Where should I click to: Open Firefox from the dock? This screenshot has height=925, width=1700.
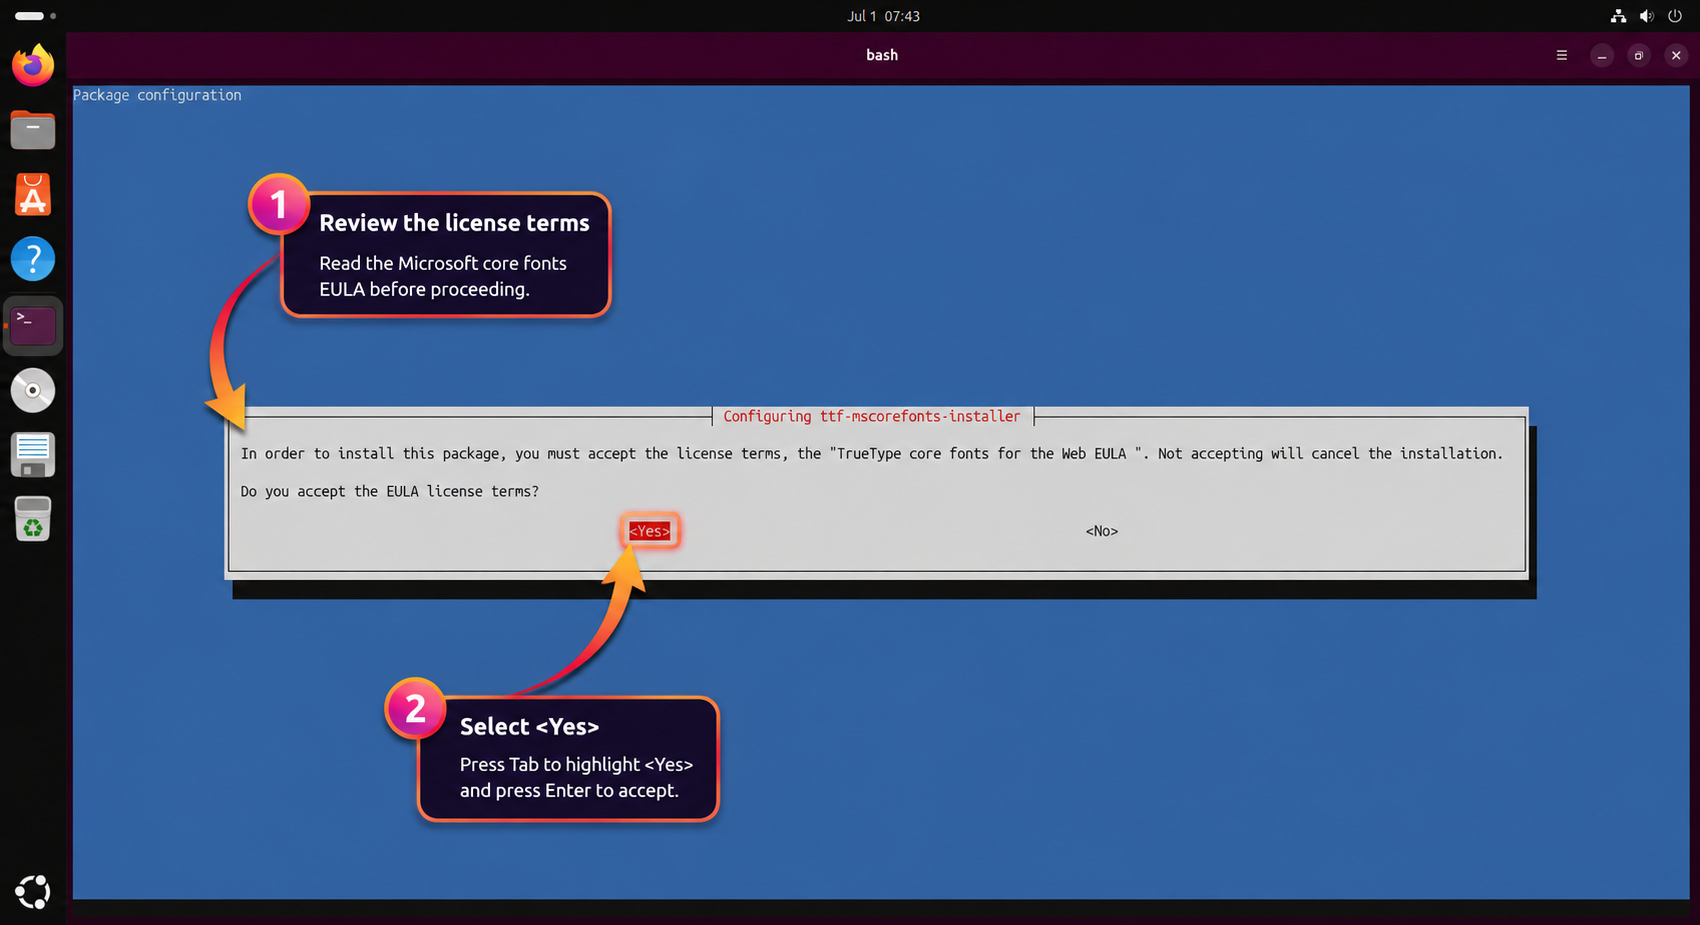click(x=33, y=65)
